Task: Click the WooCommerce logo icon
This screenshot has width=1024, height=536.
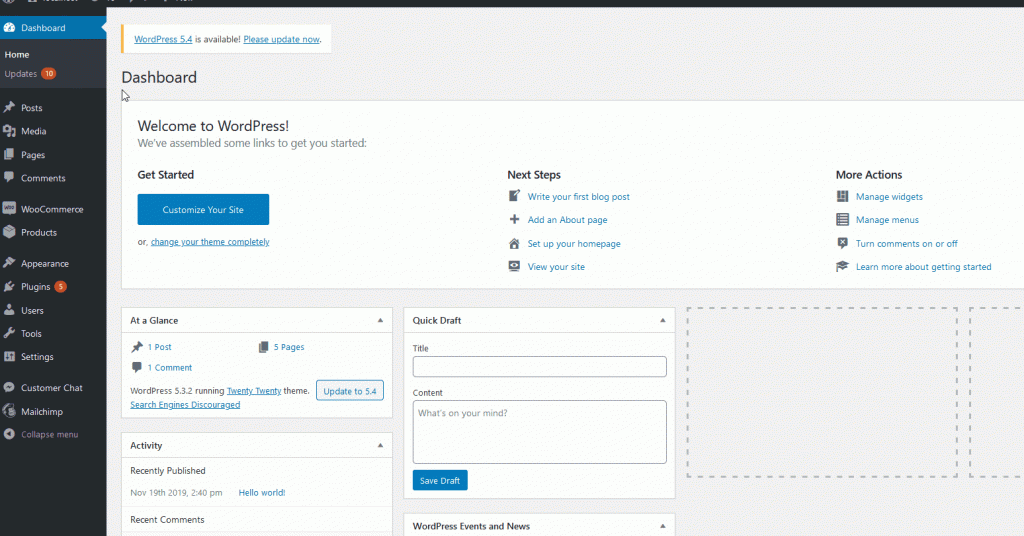Action: 9,209
